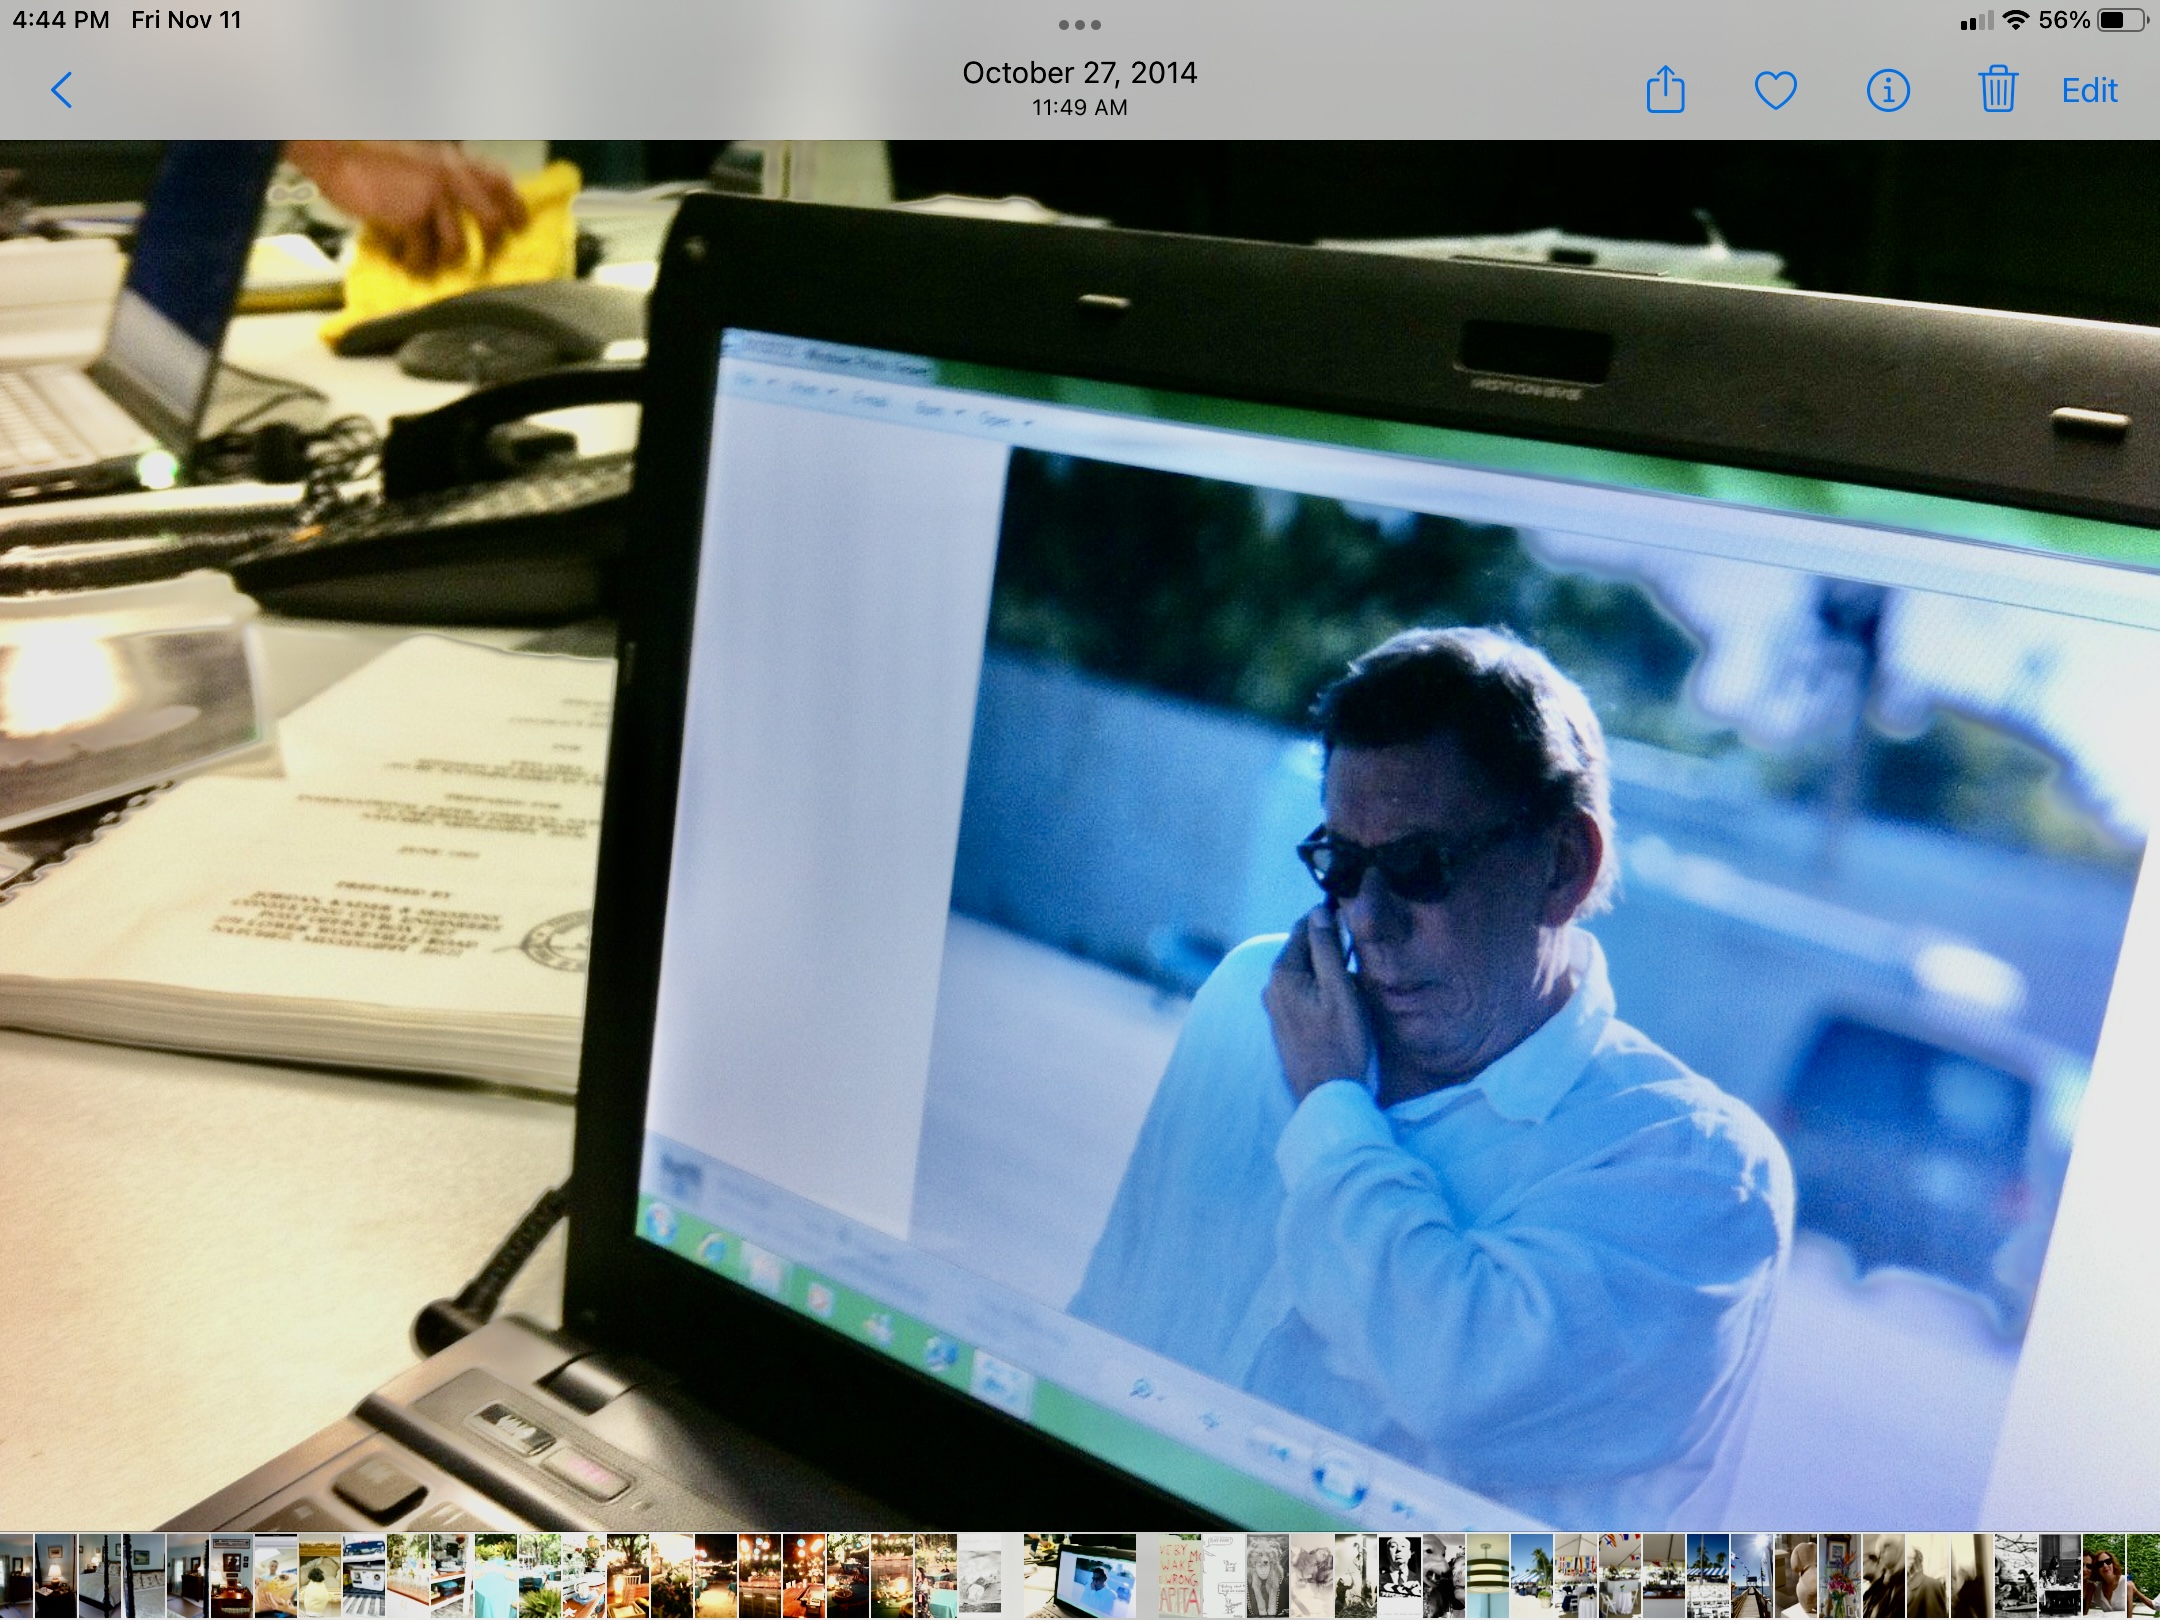Open the palm tree beach tent thumbnail
Image resolution: width=2160 pixels, height=1620 pixels.
point(1532,1575)
